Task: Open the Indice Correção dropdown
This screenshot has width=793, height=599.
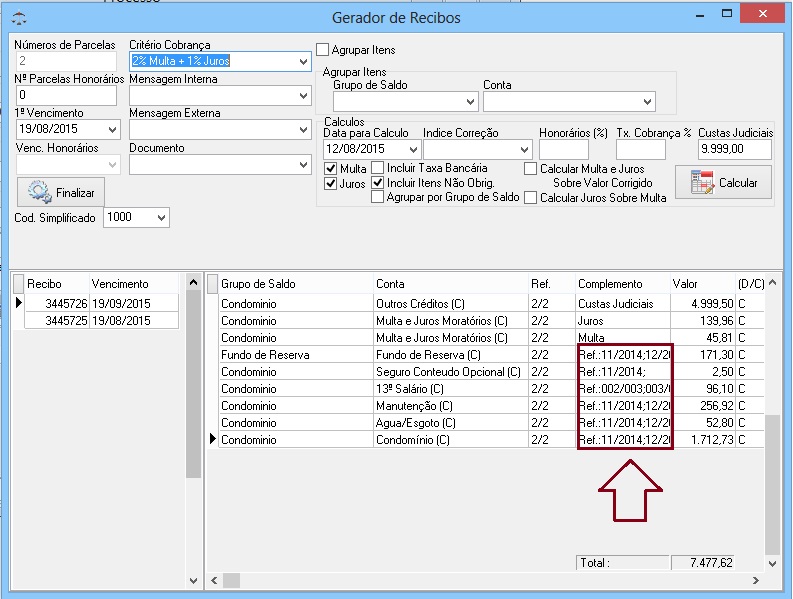Action: [x=524, y=150]
